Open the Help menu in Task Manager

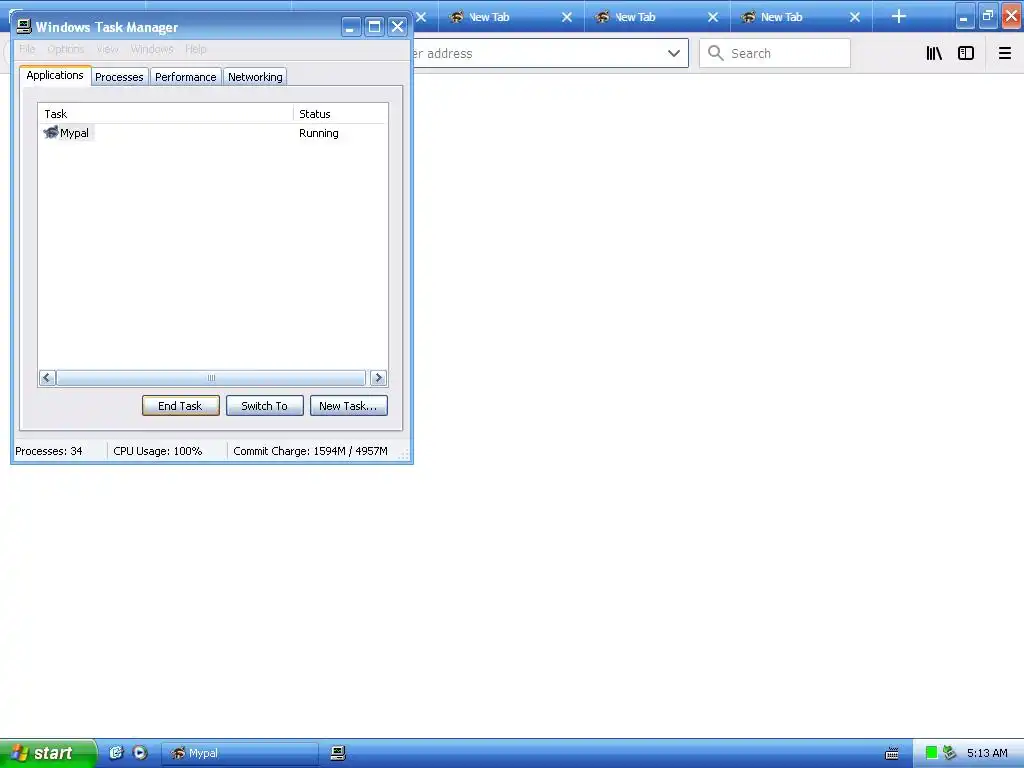(x=195, y=49)
